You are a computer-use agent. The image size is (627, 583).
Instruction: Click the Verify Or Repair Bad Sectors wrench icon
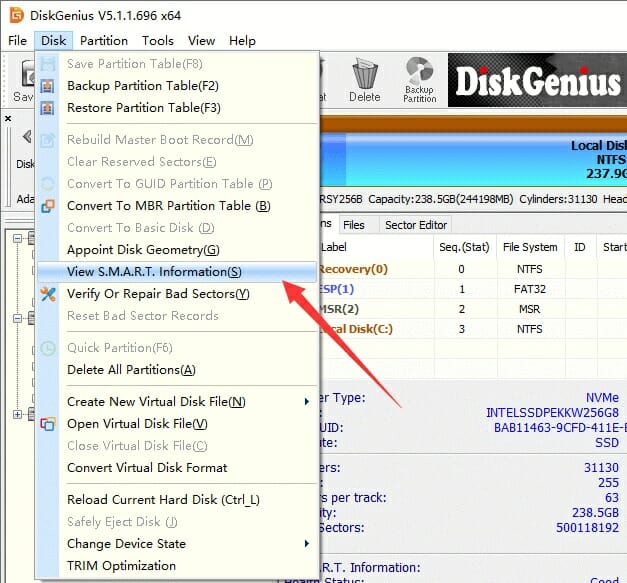(x=48, y=294)
